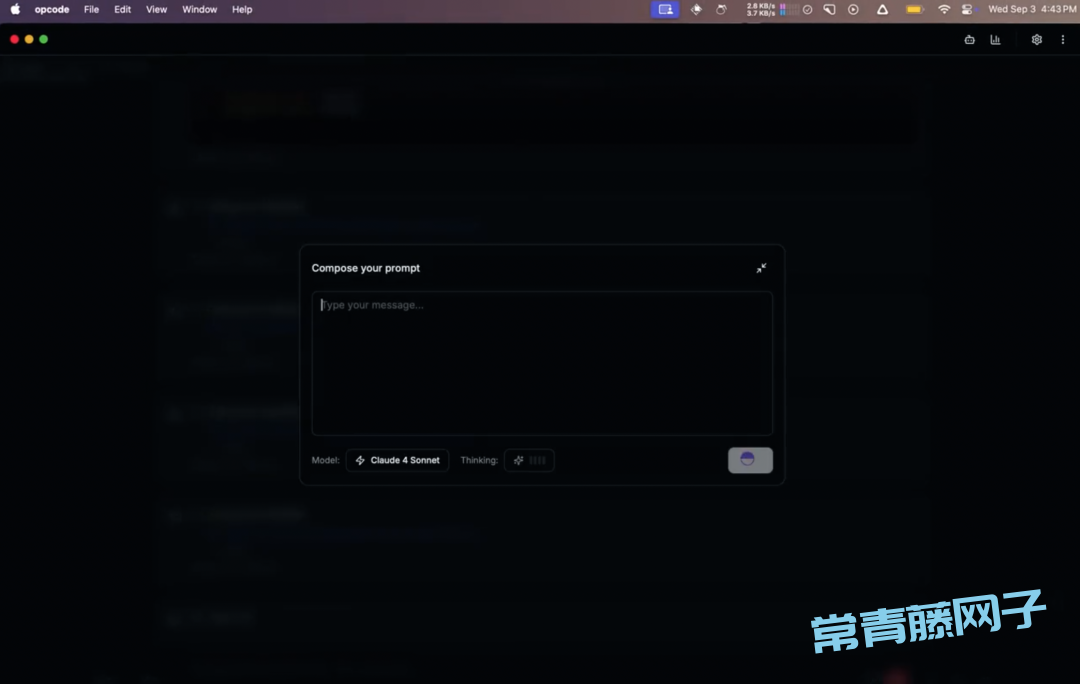Image resolution: width=1080 pixels, height=684 pixels.
Task: Click the screen sharing icon in menu bar
Action: (x=665, y=9)
